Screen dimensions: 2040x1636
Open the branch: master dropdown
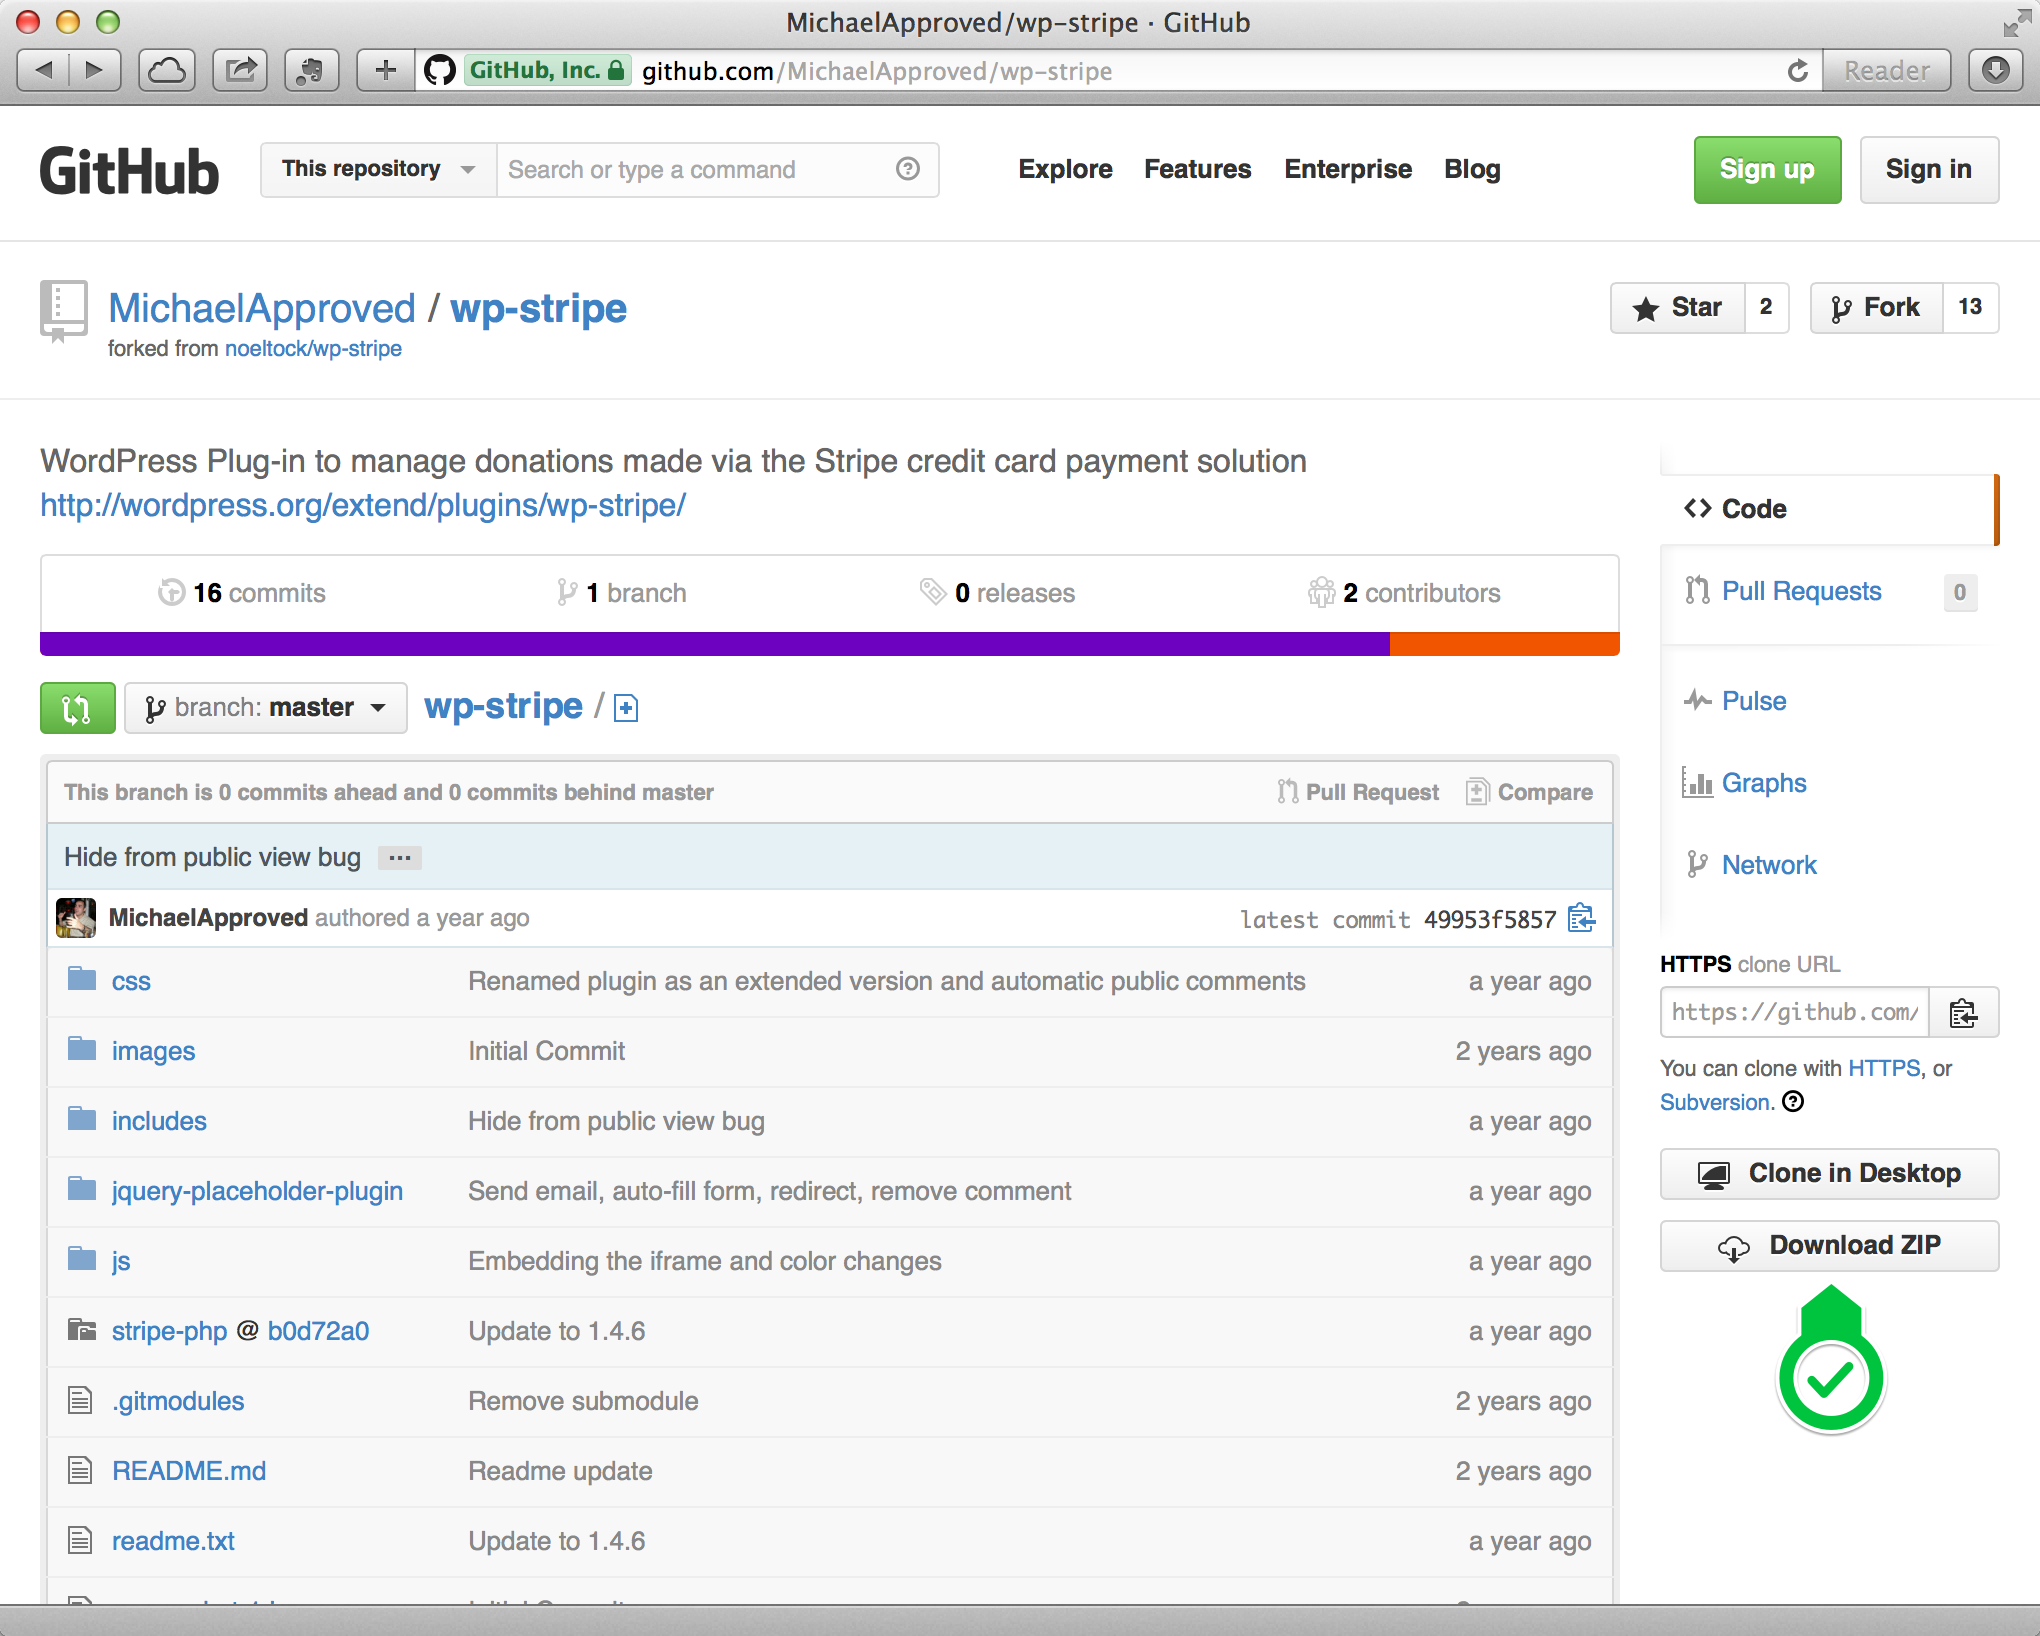tap(265, 708)
